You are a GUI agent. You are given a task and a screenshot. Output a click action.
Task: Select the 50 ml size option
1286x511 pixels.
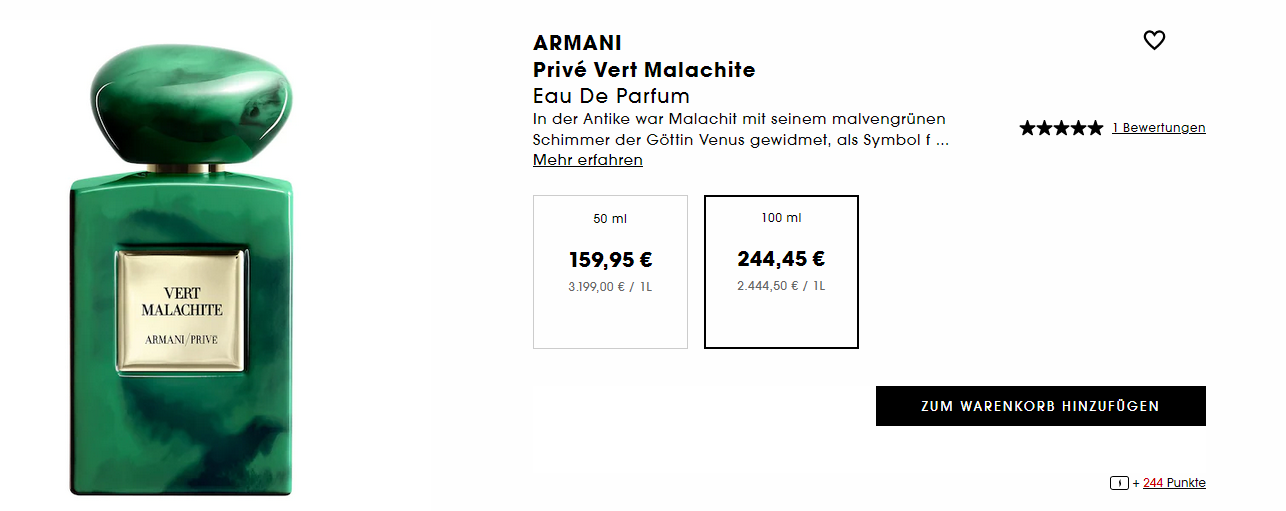pyautogui.click(x=610, y=272)
